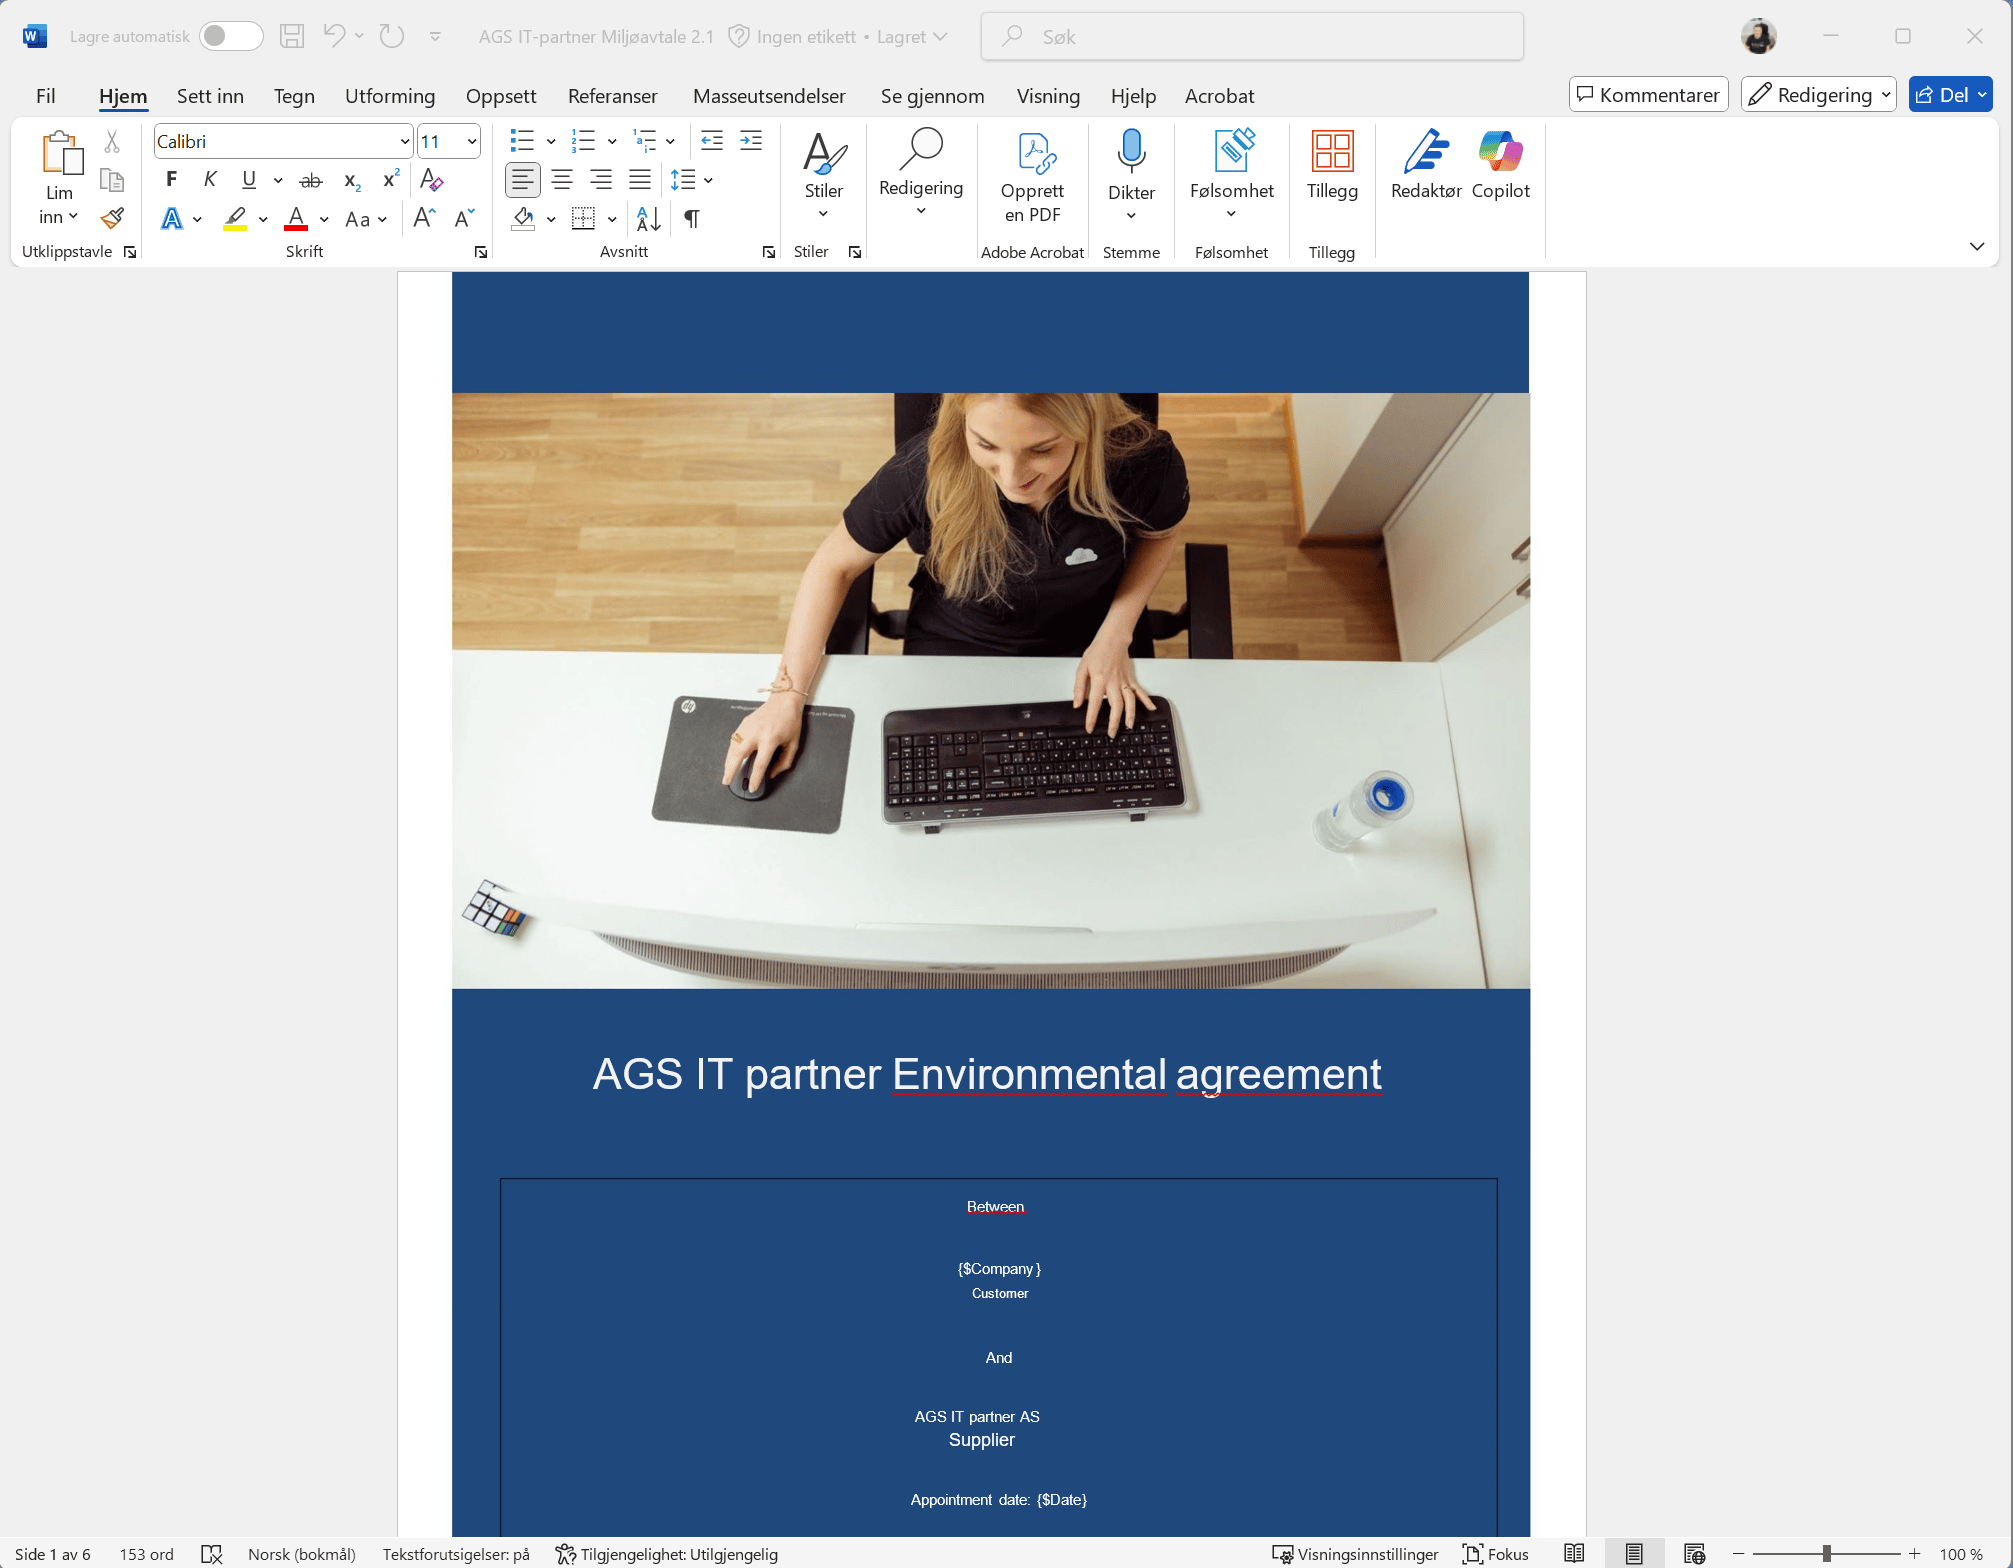2013x1568 pixels.
Task: Click the Norsk (bokmål) language indicator
Action: pos(302,1554)
